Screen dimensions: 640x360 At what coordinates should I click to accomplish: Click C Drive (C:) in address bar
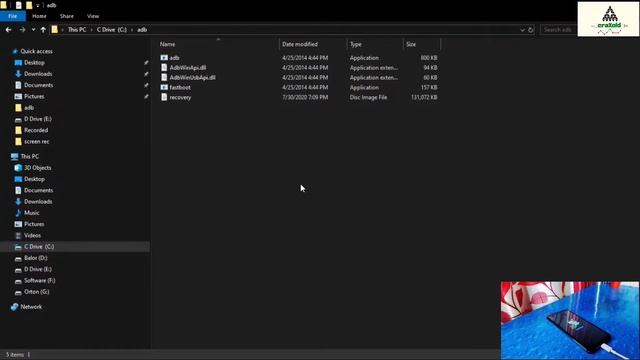tap(111, 29)
